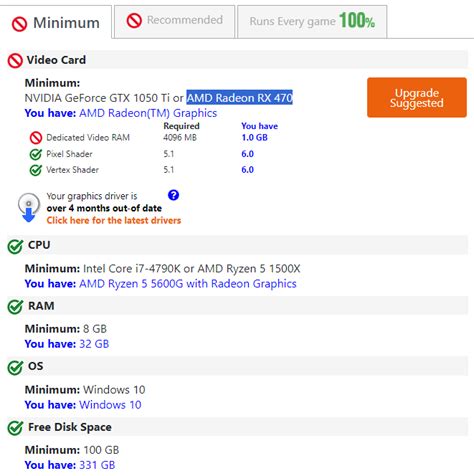Click here for the latest drivers link
Viewport: 474px width, 476px height.
114,220
